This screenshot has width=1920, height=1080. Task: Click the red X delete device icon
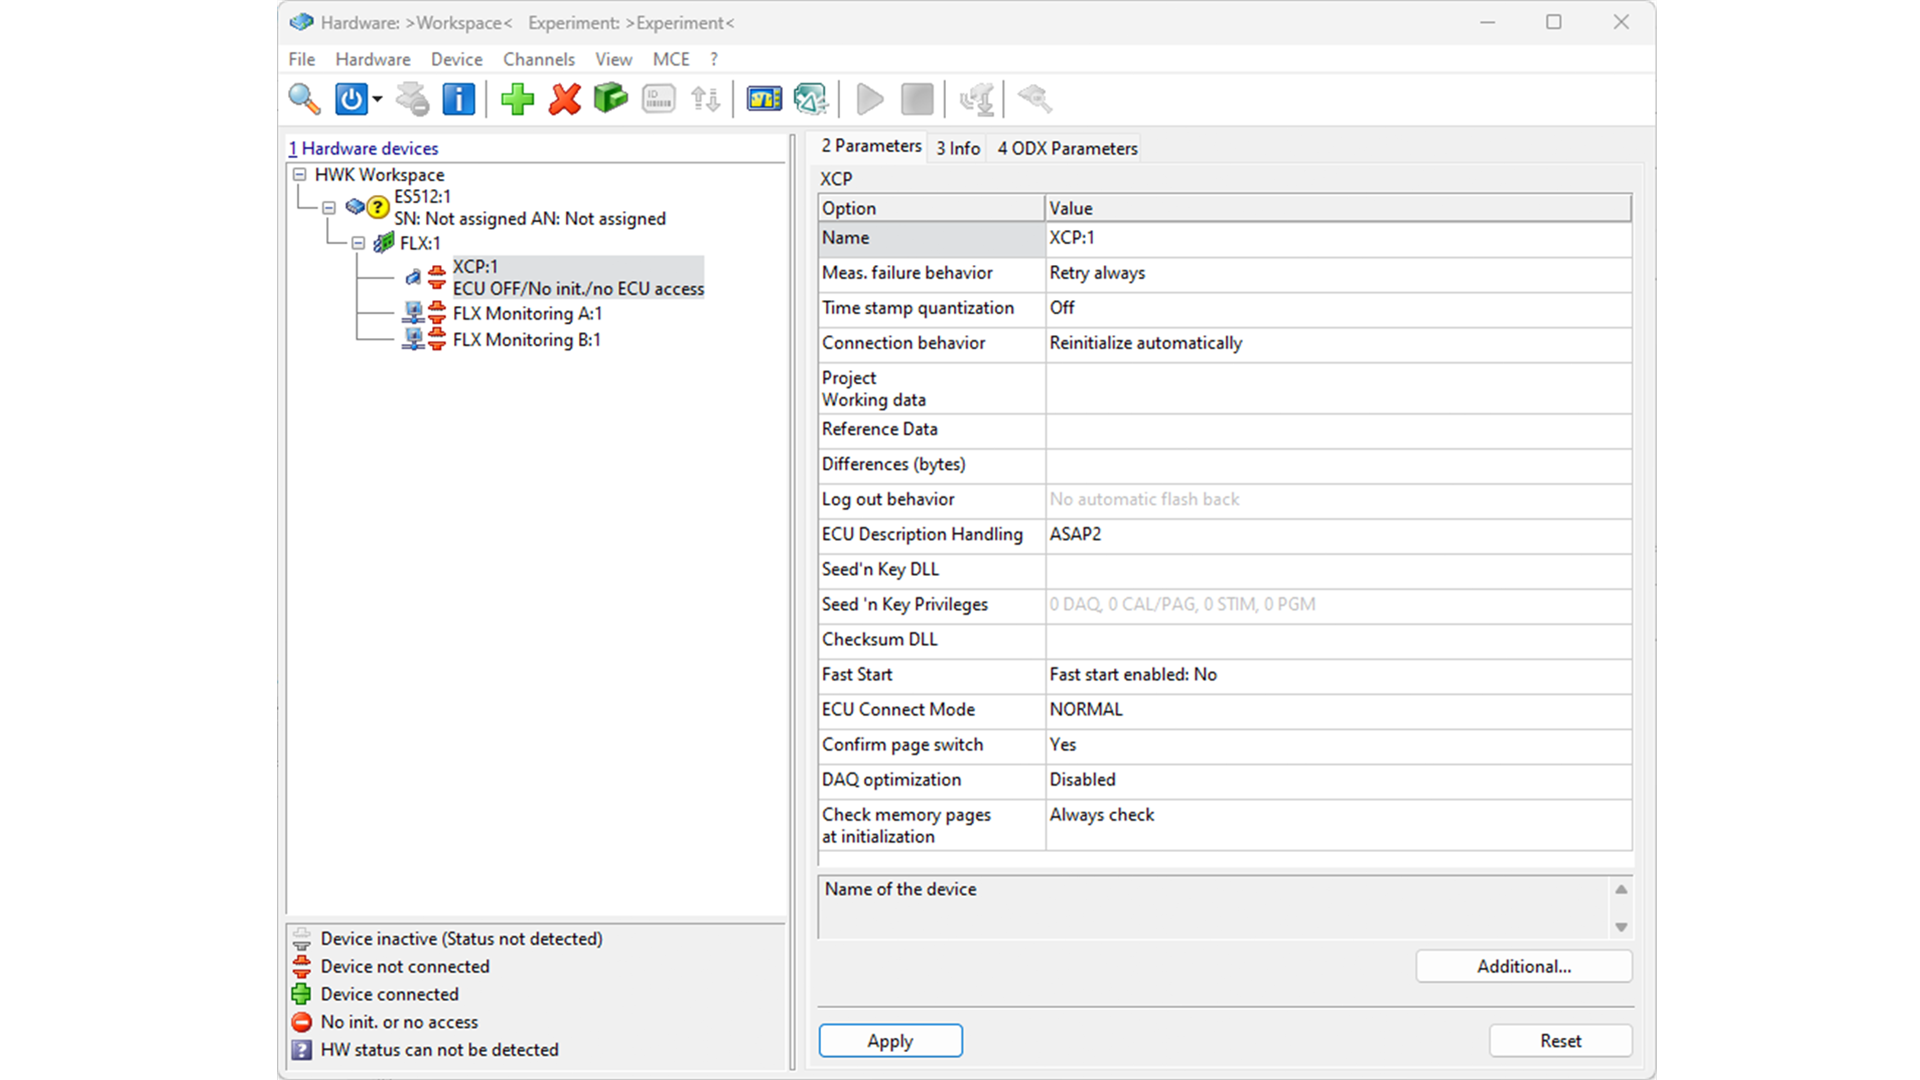pyautogui.click(x=564, y=99)
